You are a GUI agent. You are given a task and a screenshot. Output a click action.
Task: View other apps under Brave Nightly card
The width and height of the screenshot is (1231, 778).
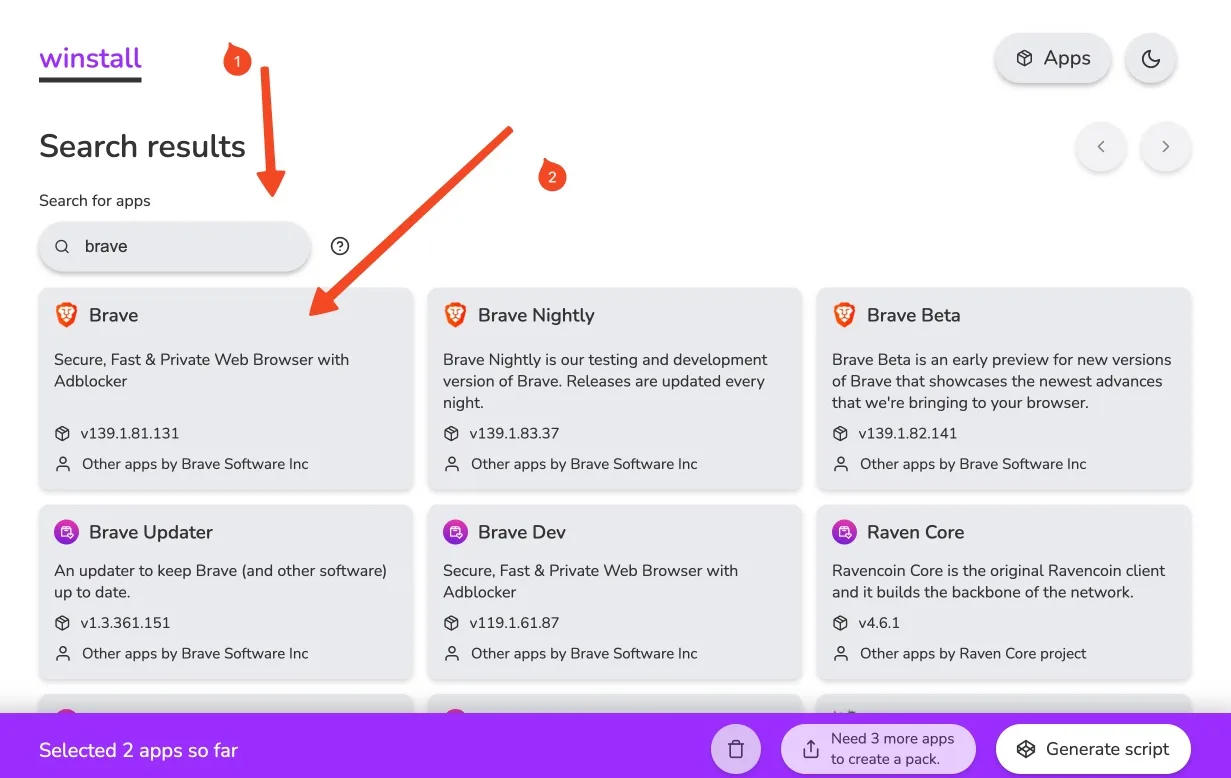(x=583, y=464)
